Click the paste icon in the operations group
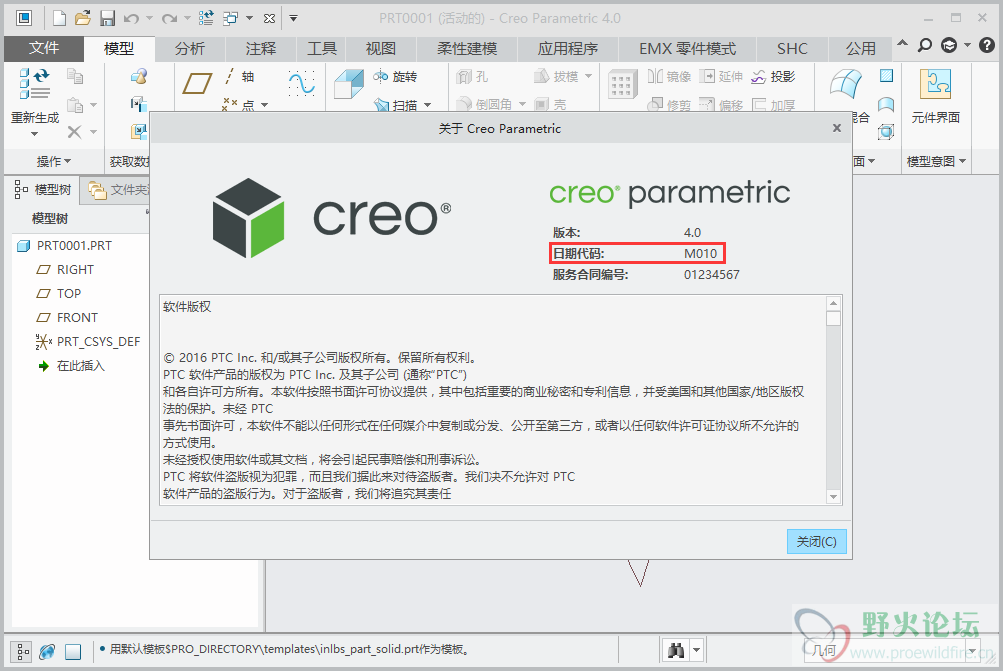Image resolution: width=1003 pixels, height=671 pixels. pos(75,104)
